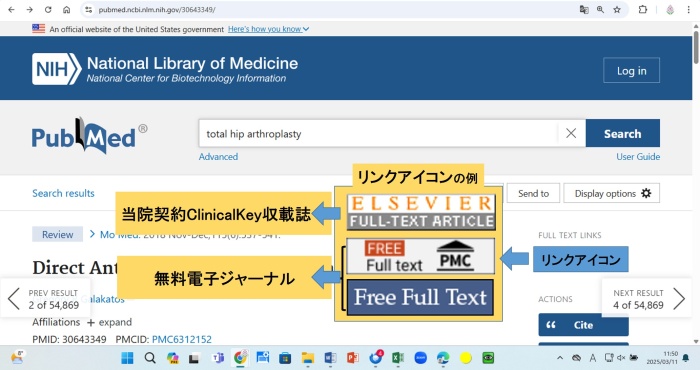Click the FULL TEXT LINKS heading
Image resolution: width=700 pixels, height=370 pixels.
[x=570, y=235]
